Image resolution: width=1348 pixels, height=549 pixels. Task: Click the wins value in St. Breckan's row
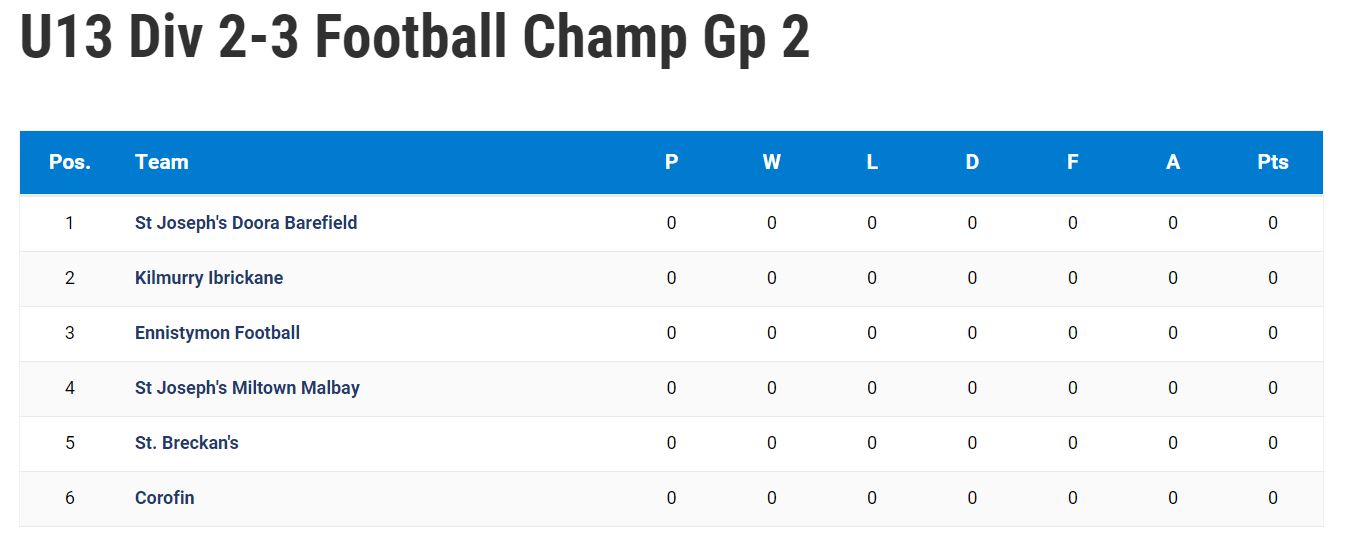coord(772,443)
